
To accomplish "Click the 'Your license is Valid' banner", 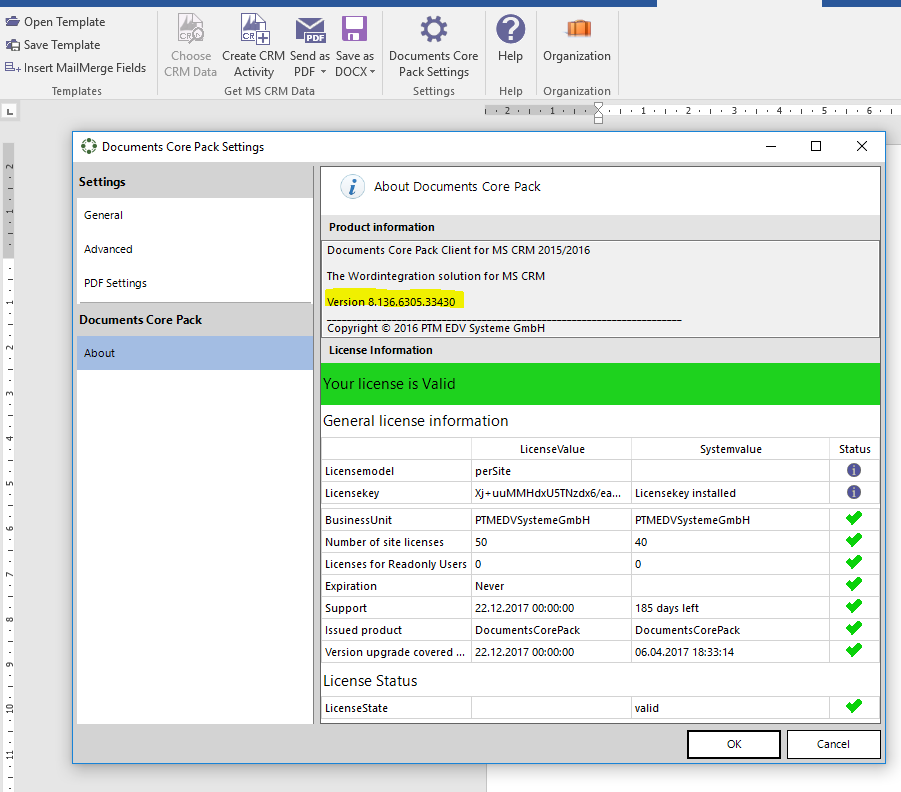I will [x=600, y=384].
